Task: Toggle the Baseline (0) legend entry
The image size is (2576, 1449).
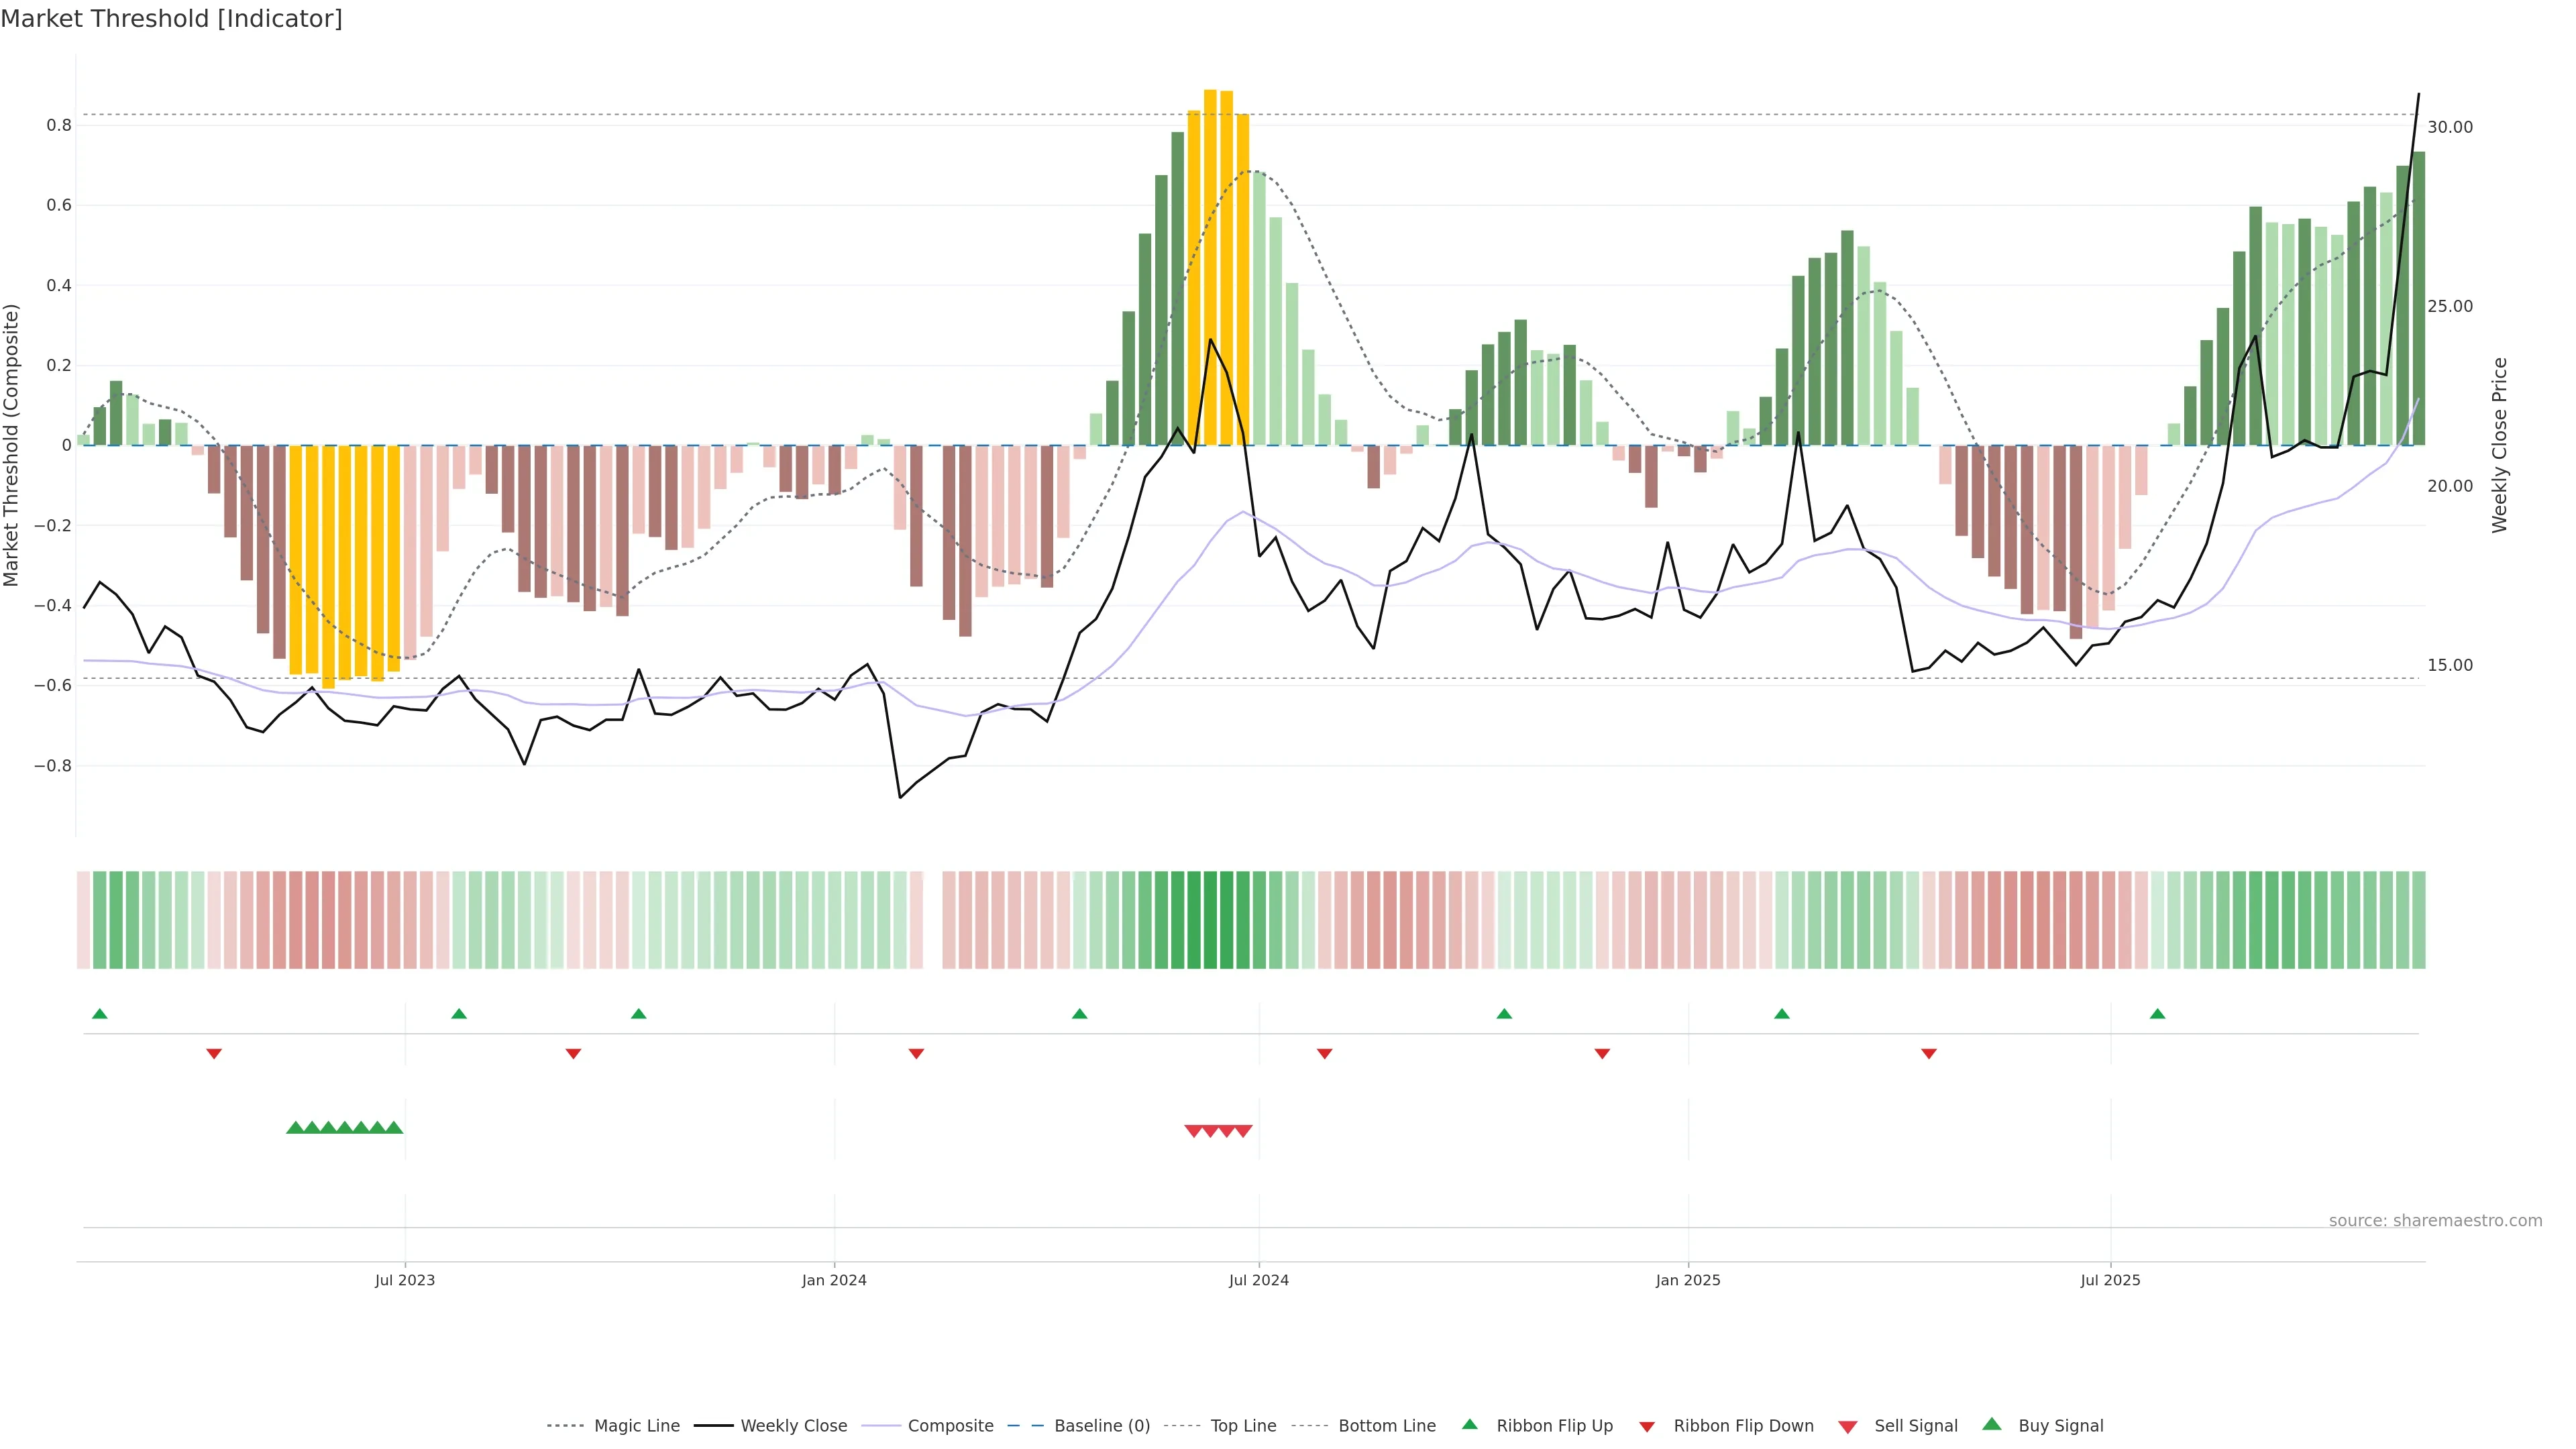Action: click(x=1102, y=1426)
